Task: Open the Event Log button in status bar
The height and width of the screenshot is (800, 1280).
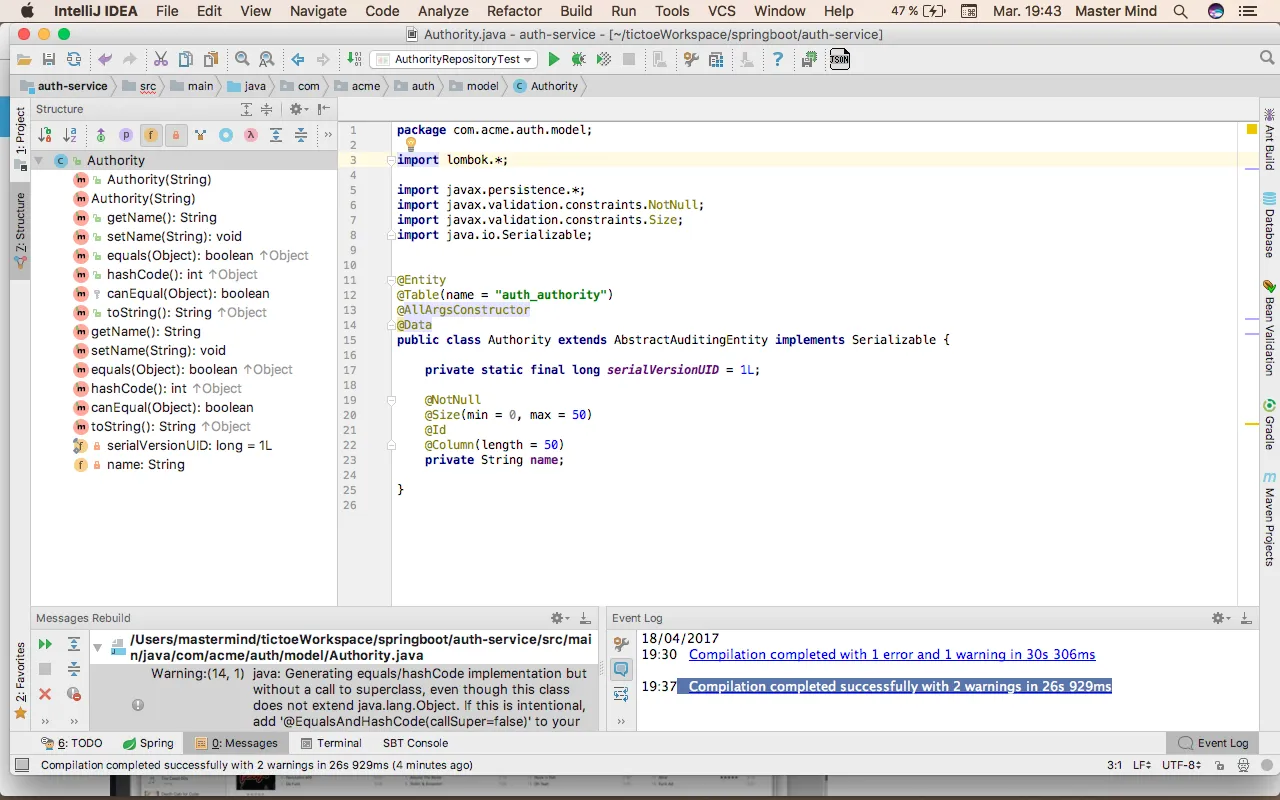Action: [1213, 743]
